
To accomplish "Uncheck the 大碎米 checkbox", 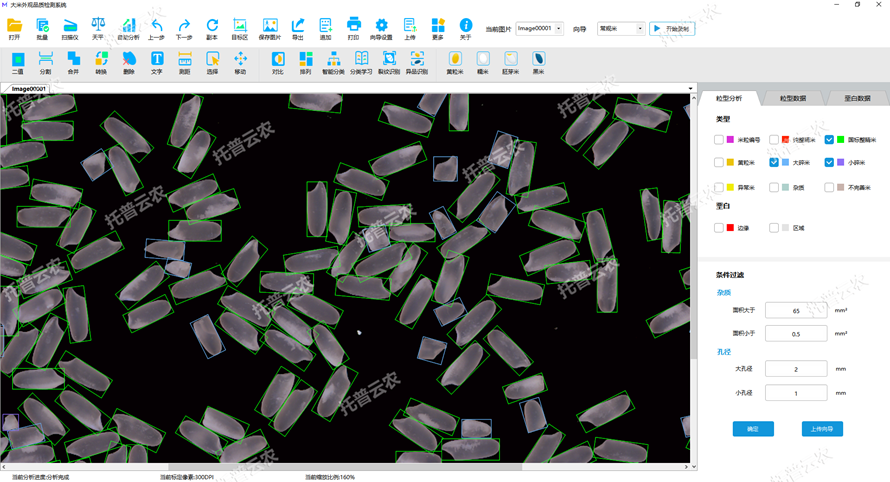I will (774, 162).
